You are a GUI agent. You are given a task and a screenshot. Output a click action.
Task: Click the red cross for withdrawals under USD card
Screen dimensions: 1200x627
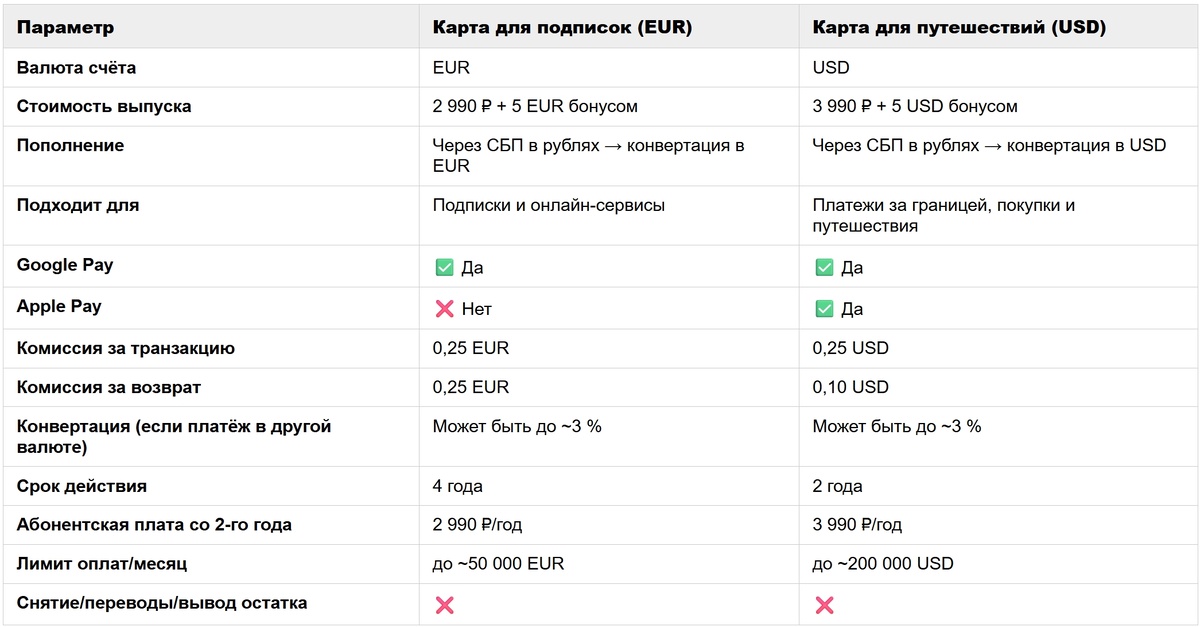click(824, 605)
